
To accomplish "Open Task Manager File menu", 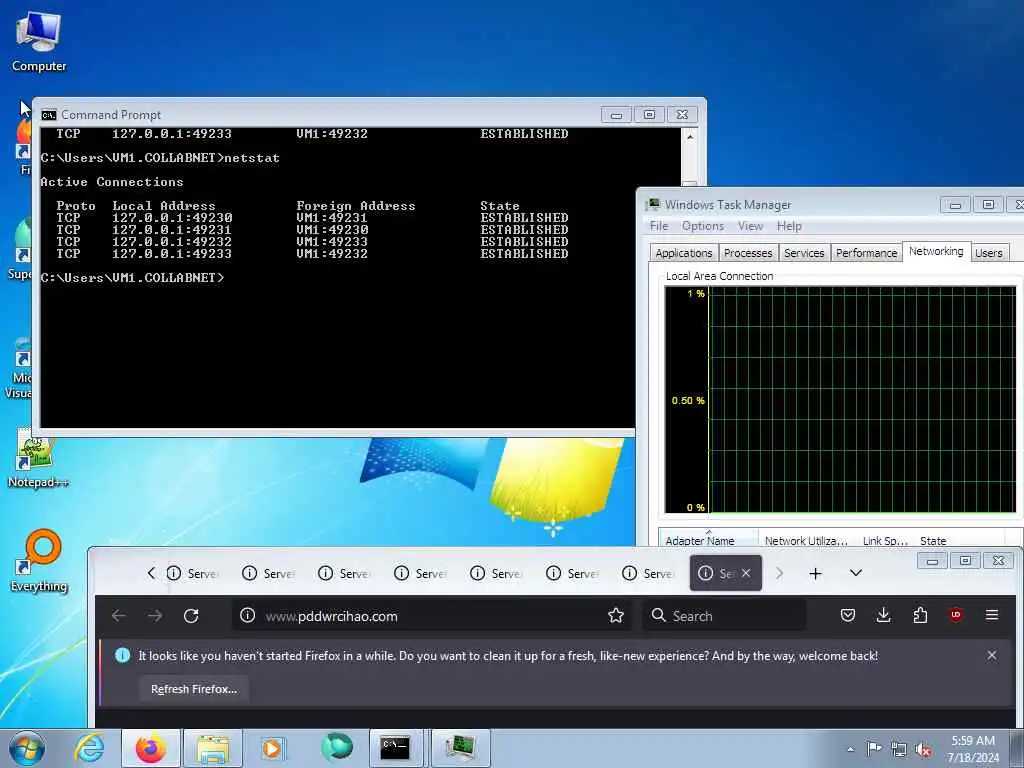I will [x=659, y=226].
